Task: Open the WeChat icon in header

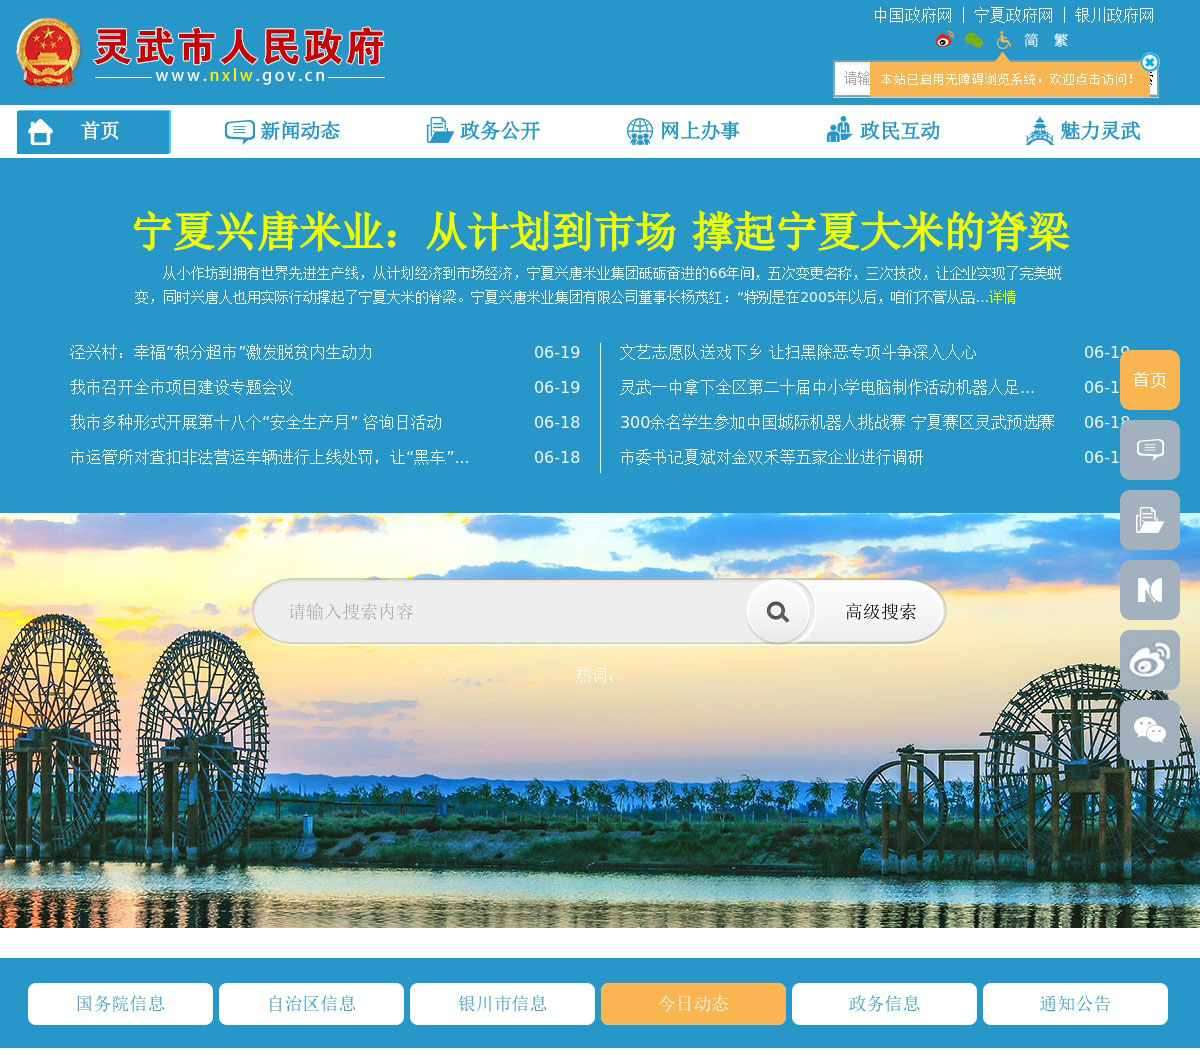Action: click(x=974, y=40)
